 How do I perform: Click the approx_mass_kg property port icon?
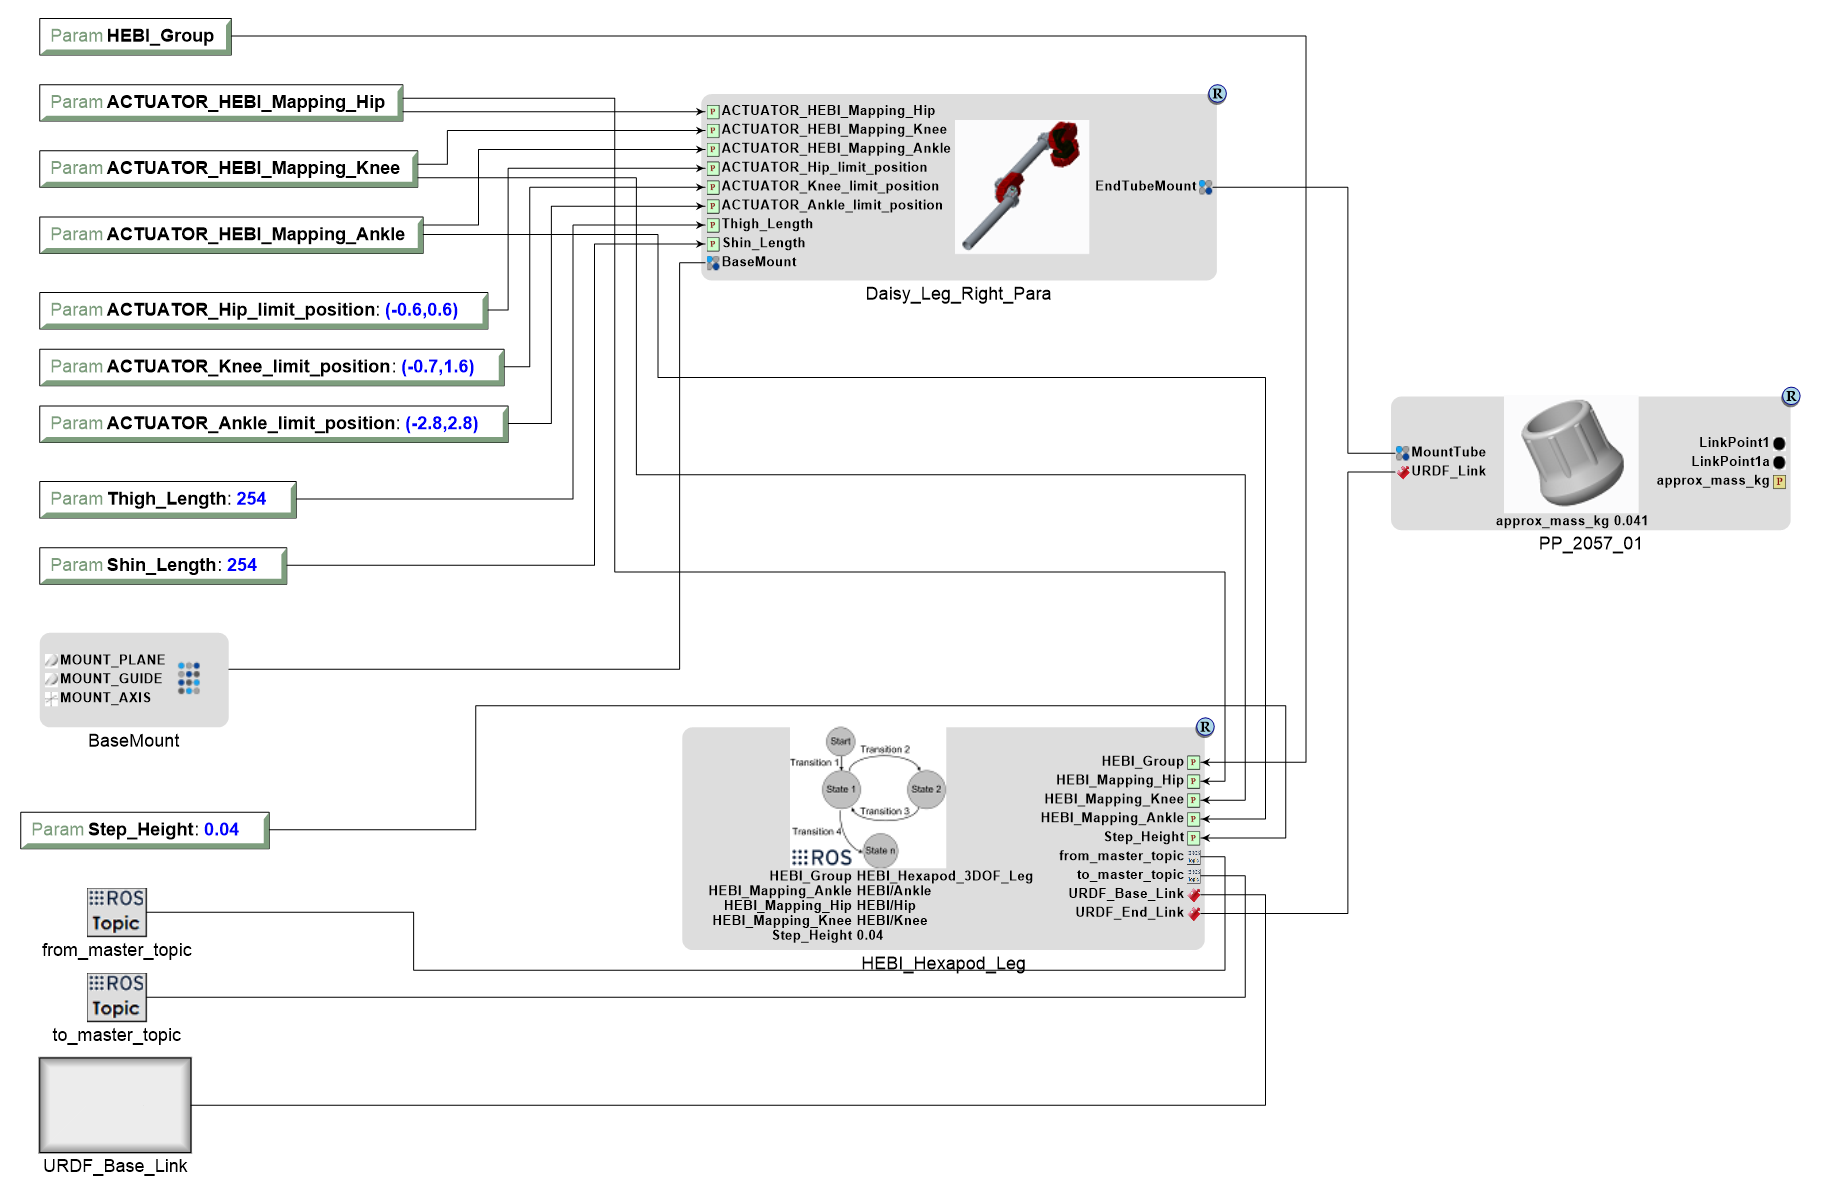point(1779,481)
